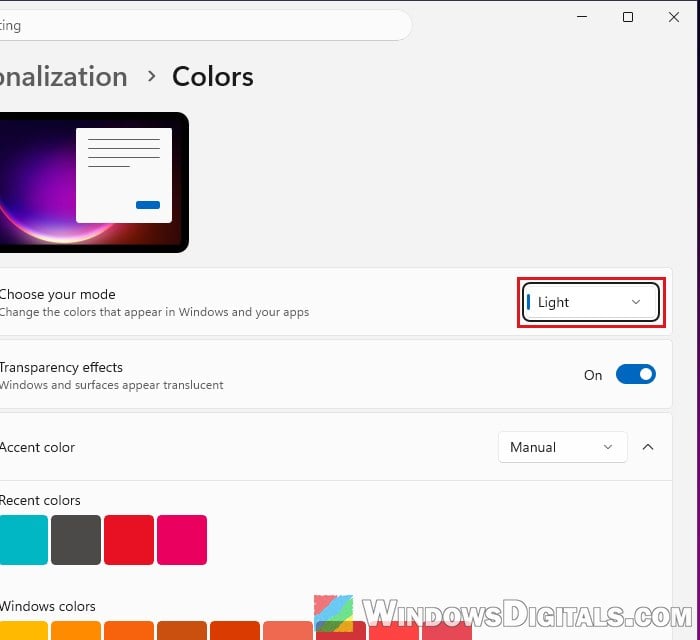
Task: Select the pink recent color swatch
Action: (182, 540)
